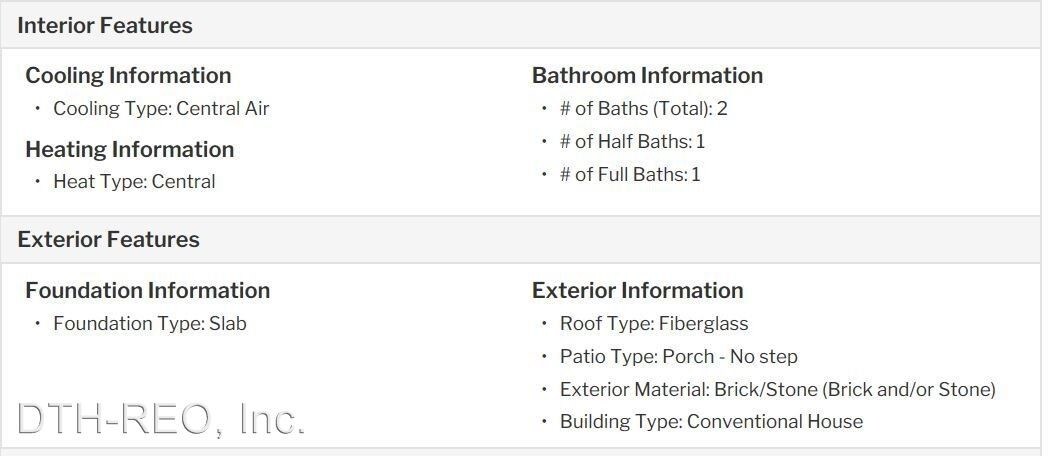Select the Exterior Material Brick/Stone line

778,389
